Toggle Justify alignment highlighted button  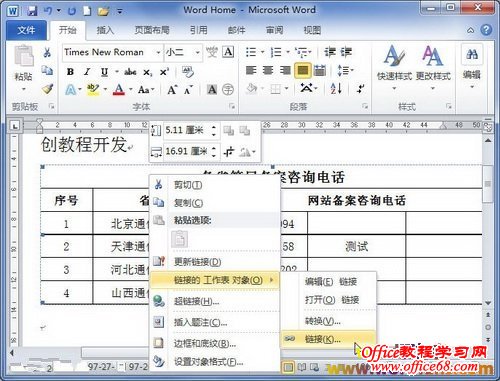[x=303, y=70]
